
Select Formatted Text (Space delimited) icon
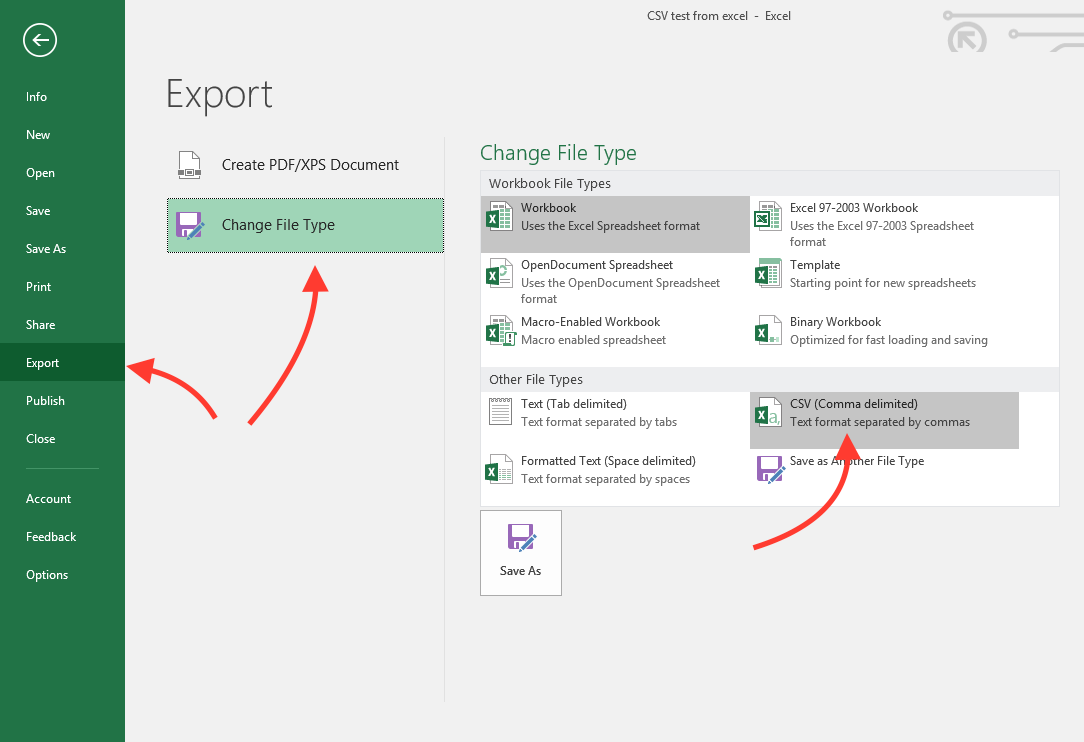point(499,469)
